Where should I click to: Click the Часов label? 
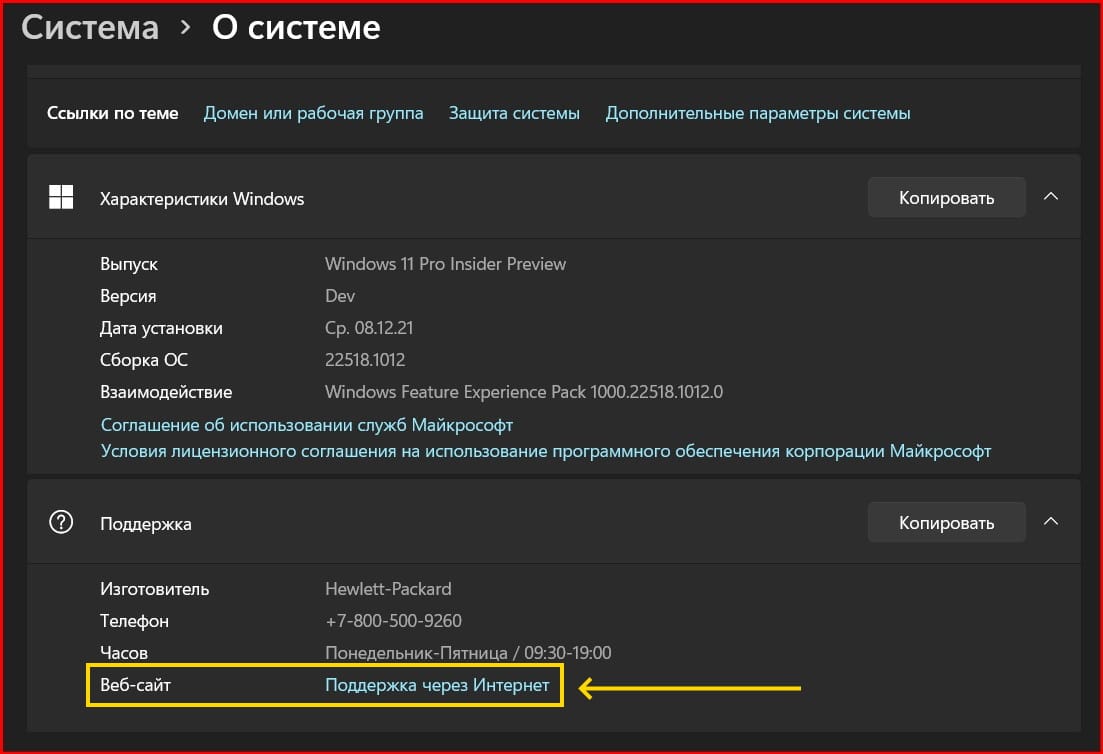point(124,653)
